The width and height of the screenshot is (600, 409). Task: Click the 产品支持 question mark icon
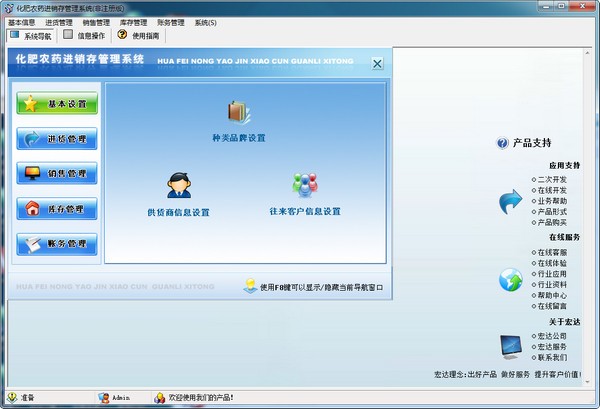click(x=502, y=143)
